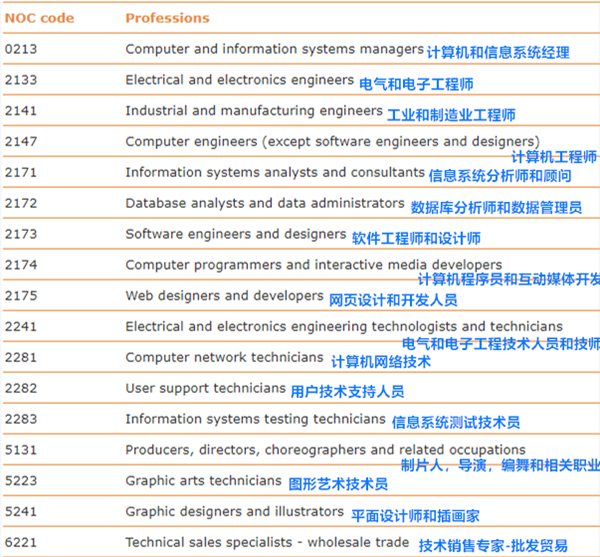
Task: Click the Professions column header
Action: pyautogui.click(x=167, y=18)
